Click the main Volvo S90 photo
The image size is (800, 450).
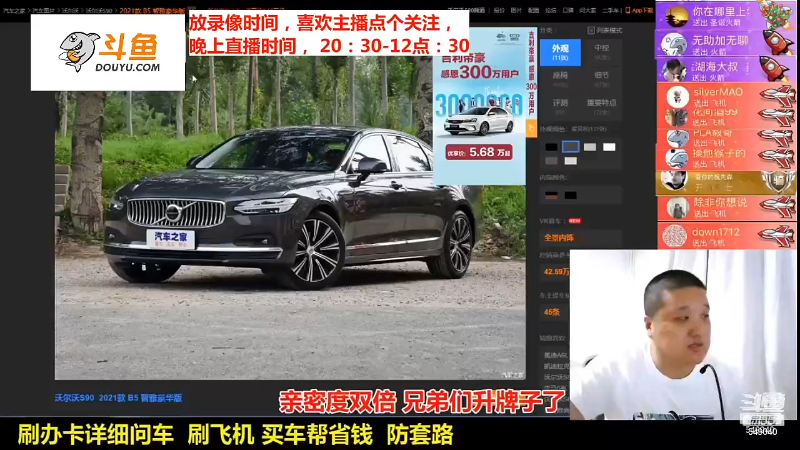click(290, 218)
